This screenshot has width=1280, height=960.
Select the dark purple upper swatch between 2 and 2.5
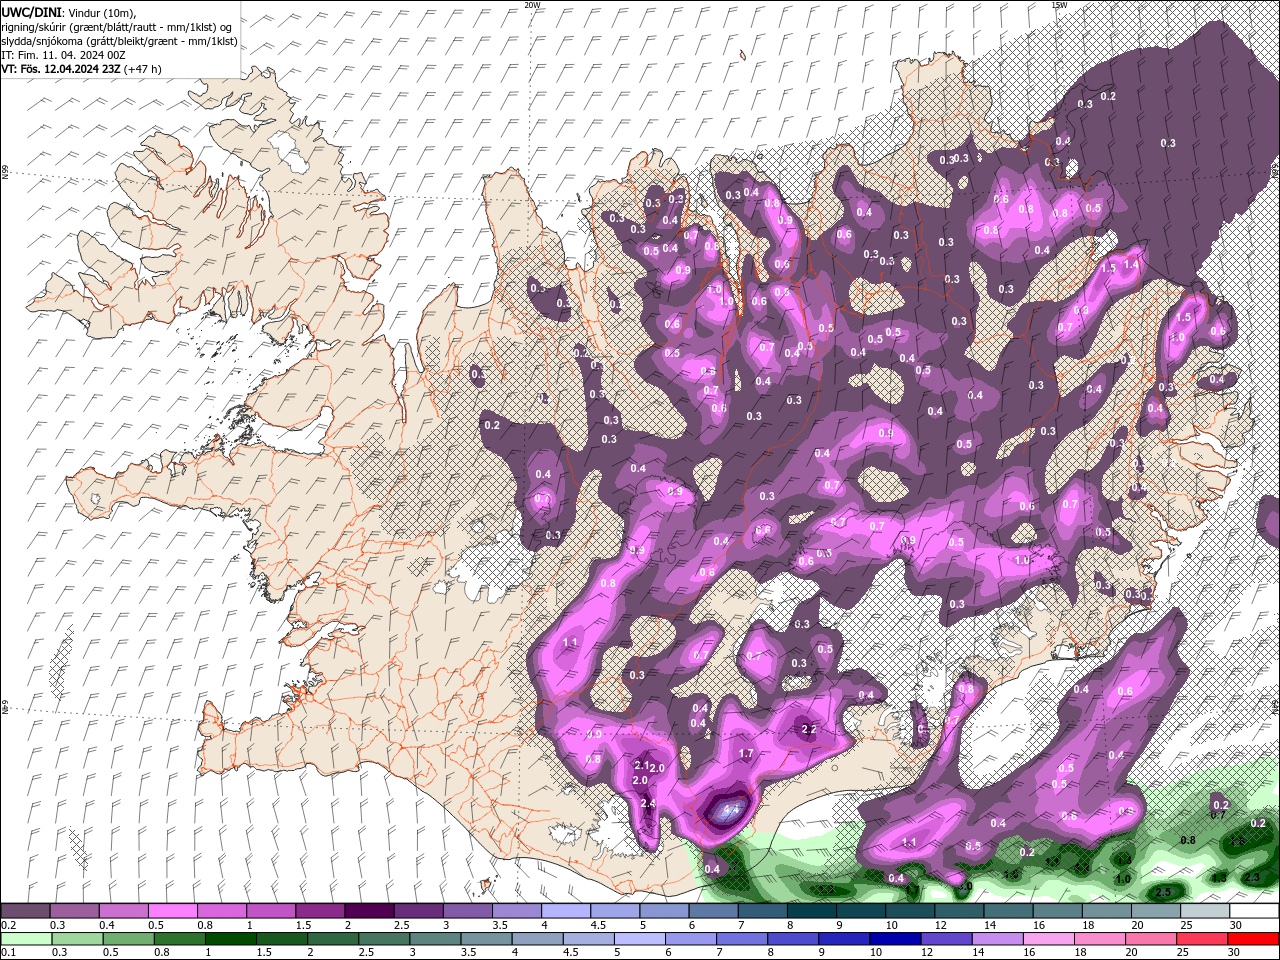[369, 911]
